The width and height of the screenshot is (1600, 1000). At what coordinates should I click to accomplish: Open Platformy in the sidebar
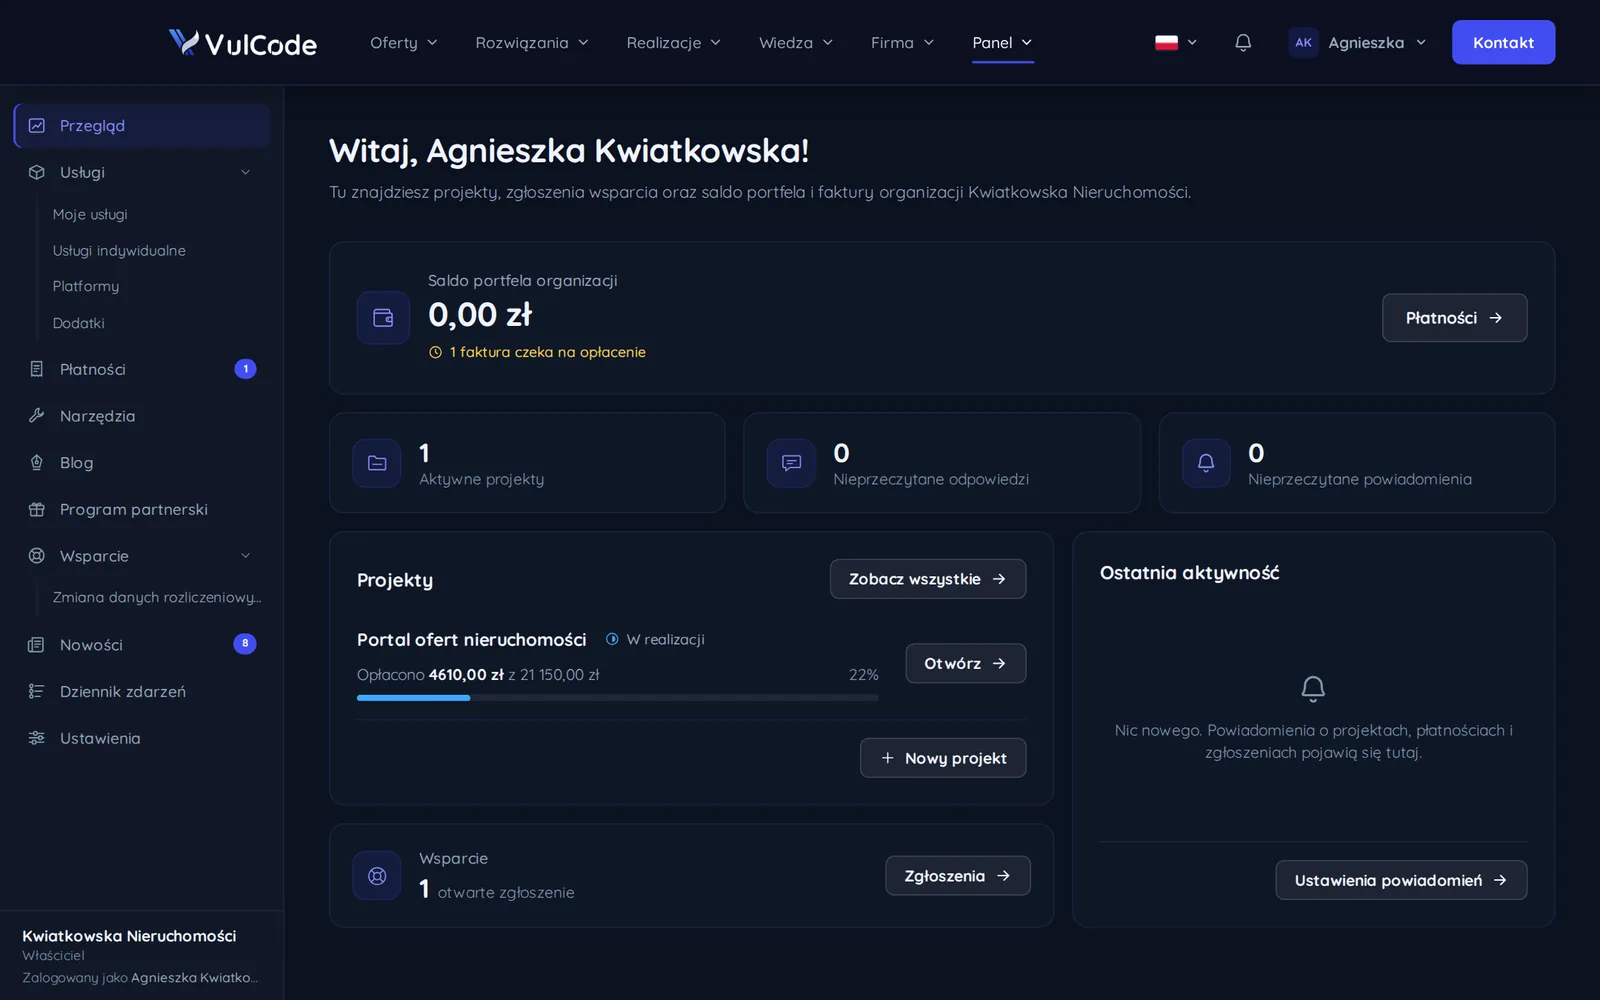pyautogui.click(x=86, y=286)
